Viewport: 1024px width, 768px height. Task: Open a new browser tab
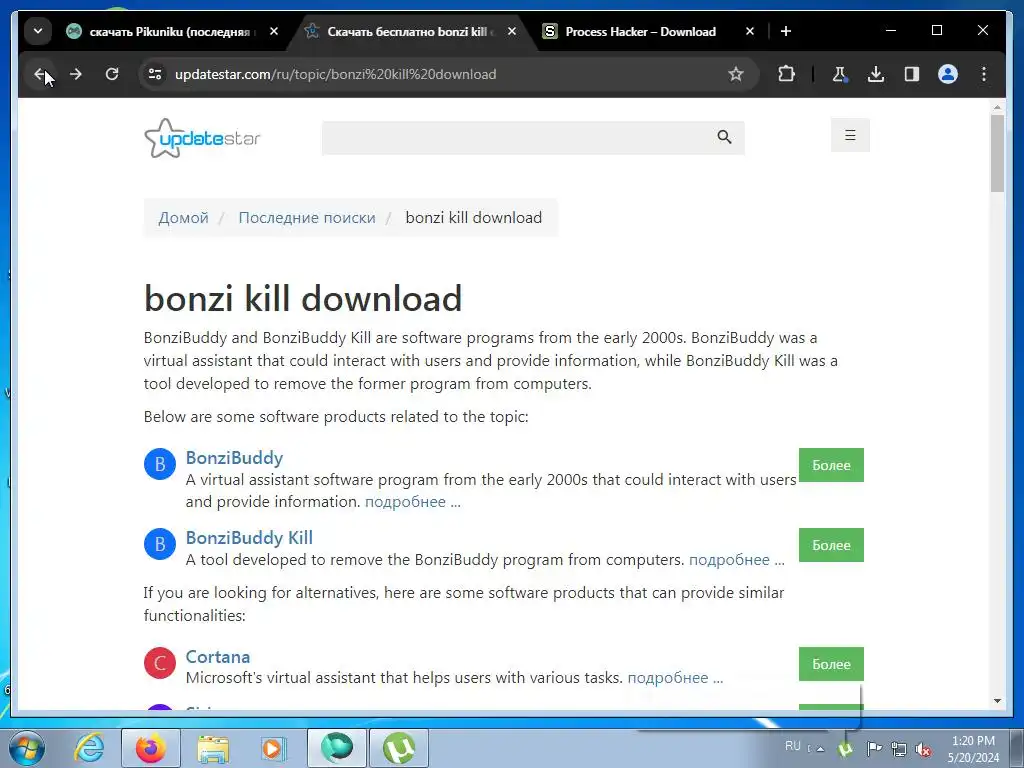click(786, 31)
